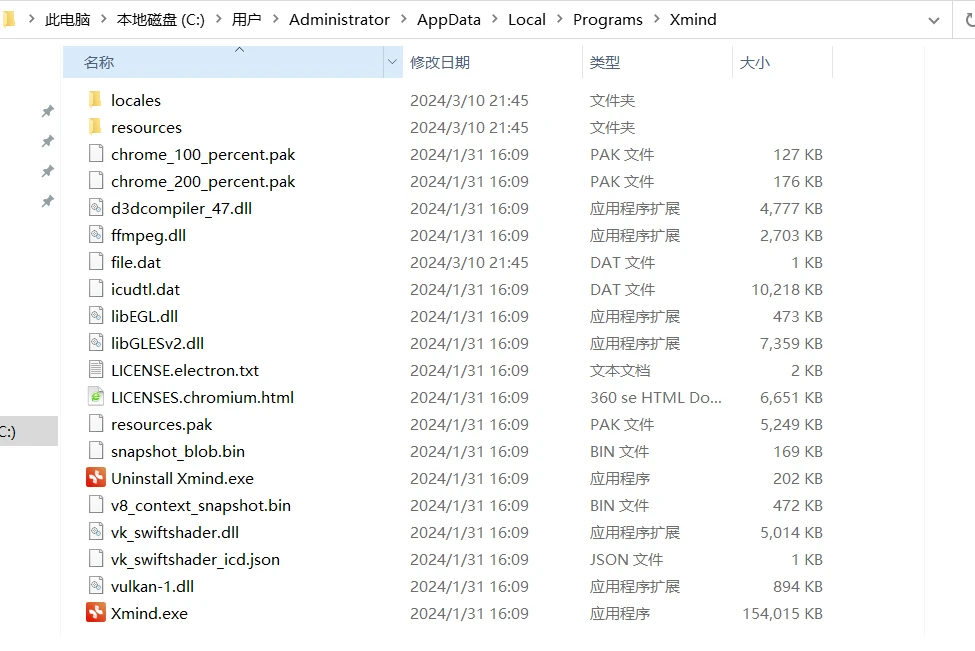The width and height of the screenshot is (975, 651).
Task: Expand the chevron after 本地磁盘 (C:)
Action: 218,19
